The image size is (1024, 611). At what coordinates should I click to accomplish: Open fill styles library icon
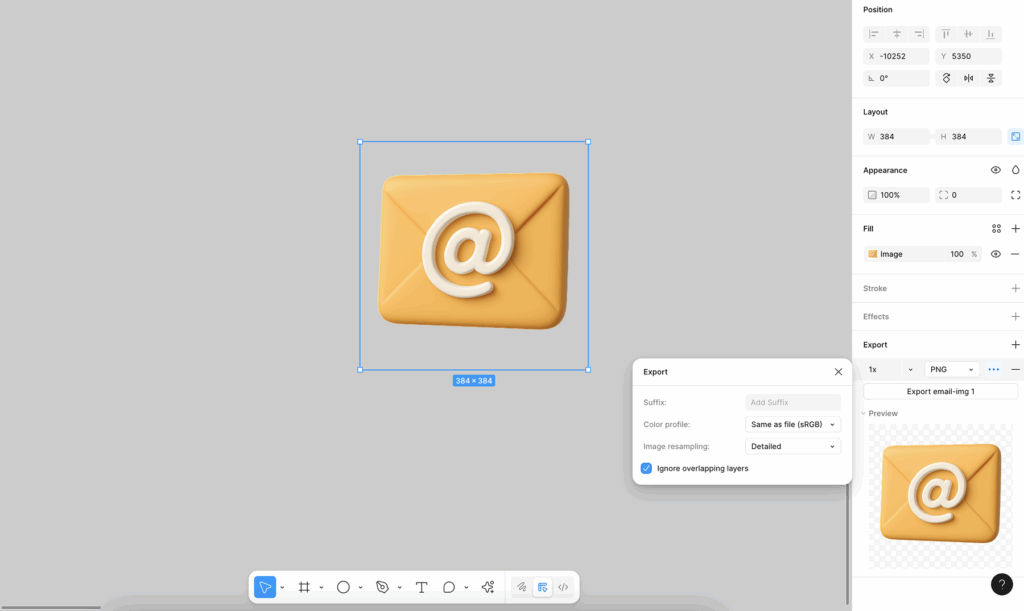996,228
